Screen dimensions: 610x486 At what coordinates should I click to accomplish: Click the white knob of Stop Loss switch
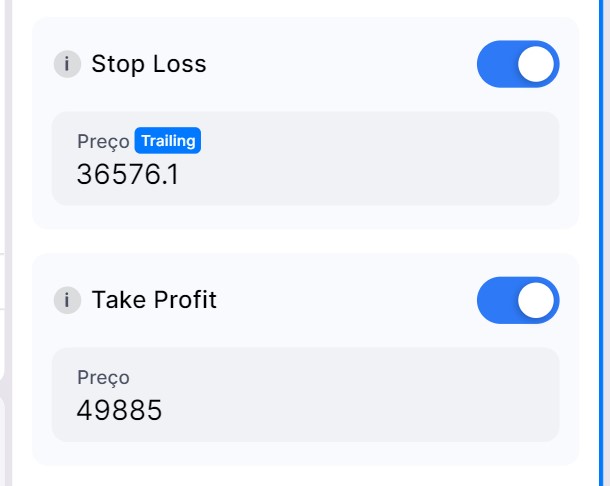[x=536, y=64]
